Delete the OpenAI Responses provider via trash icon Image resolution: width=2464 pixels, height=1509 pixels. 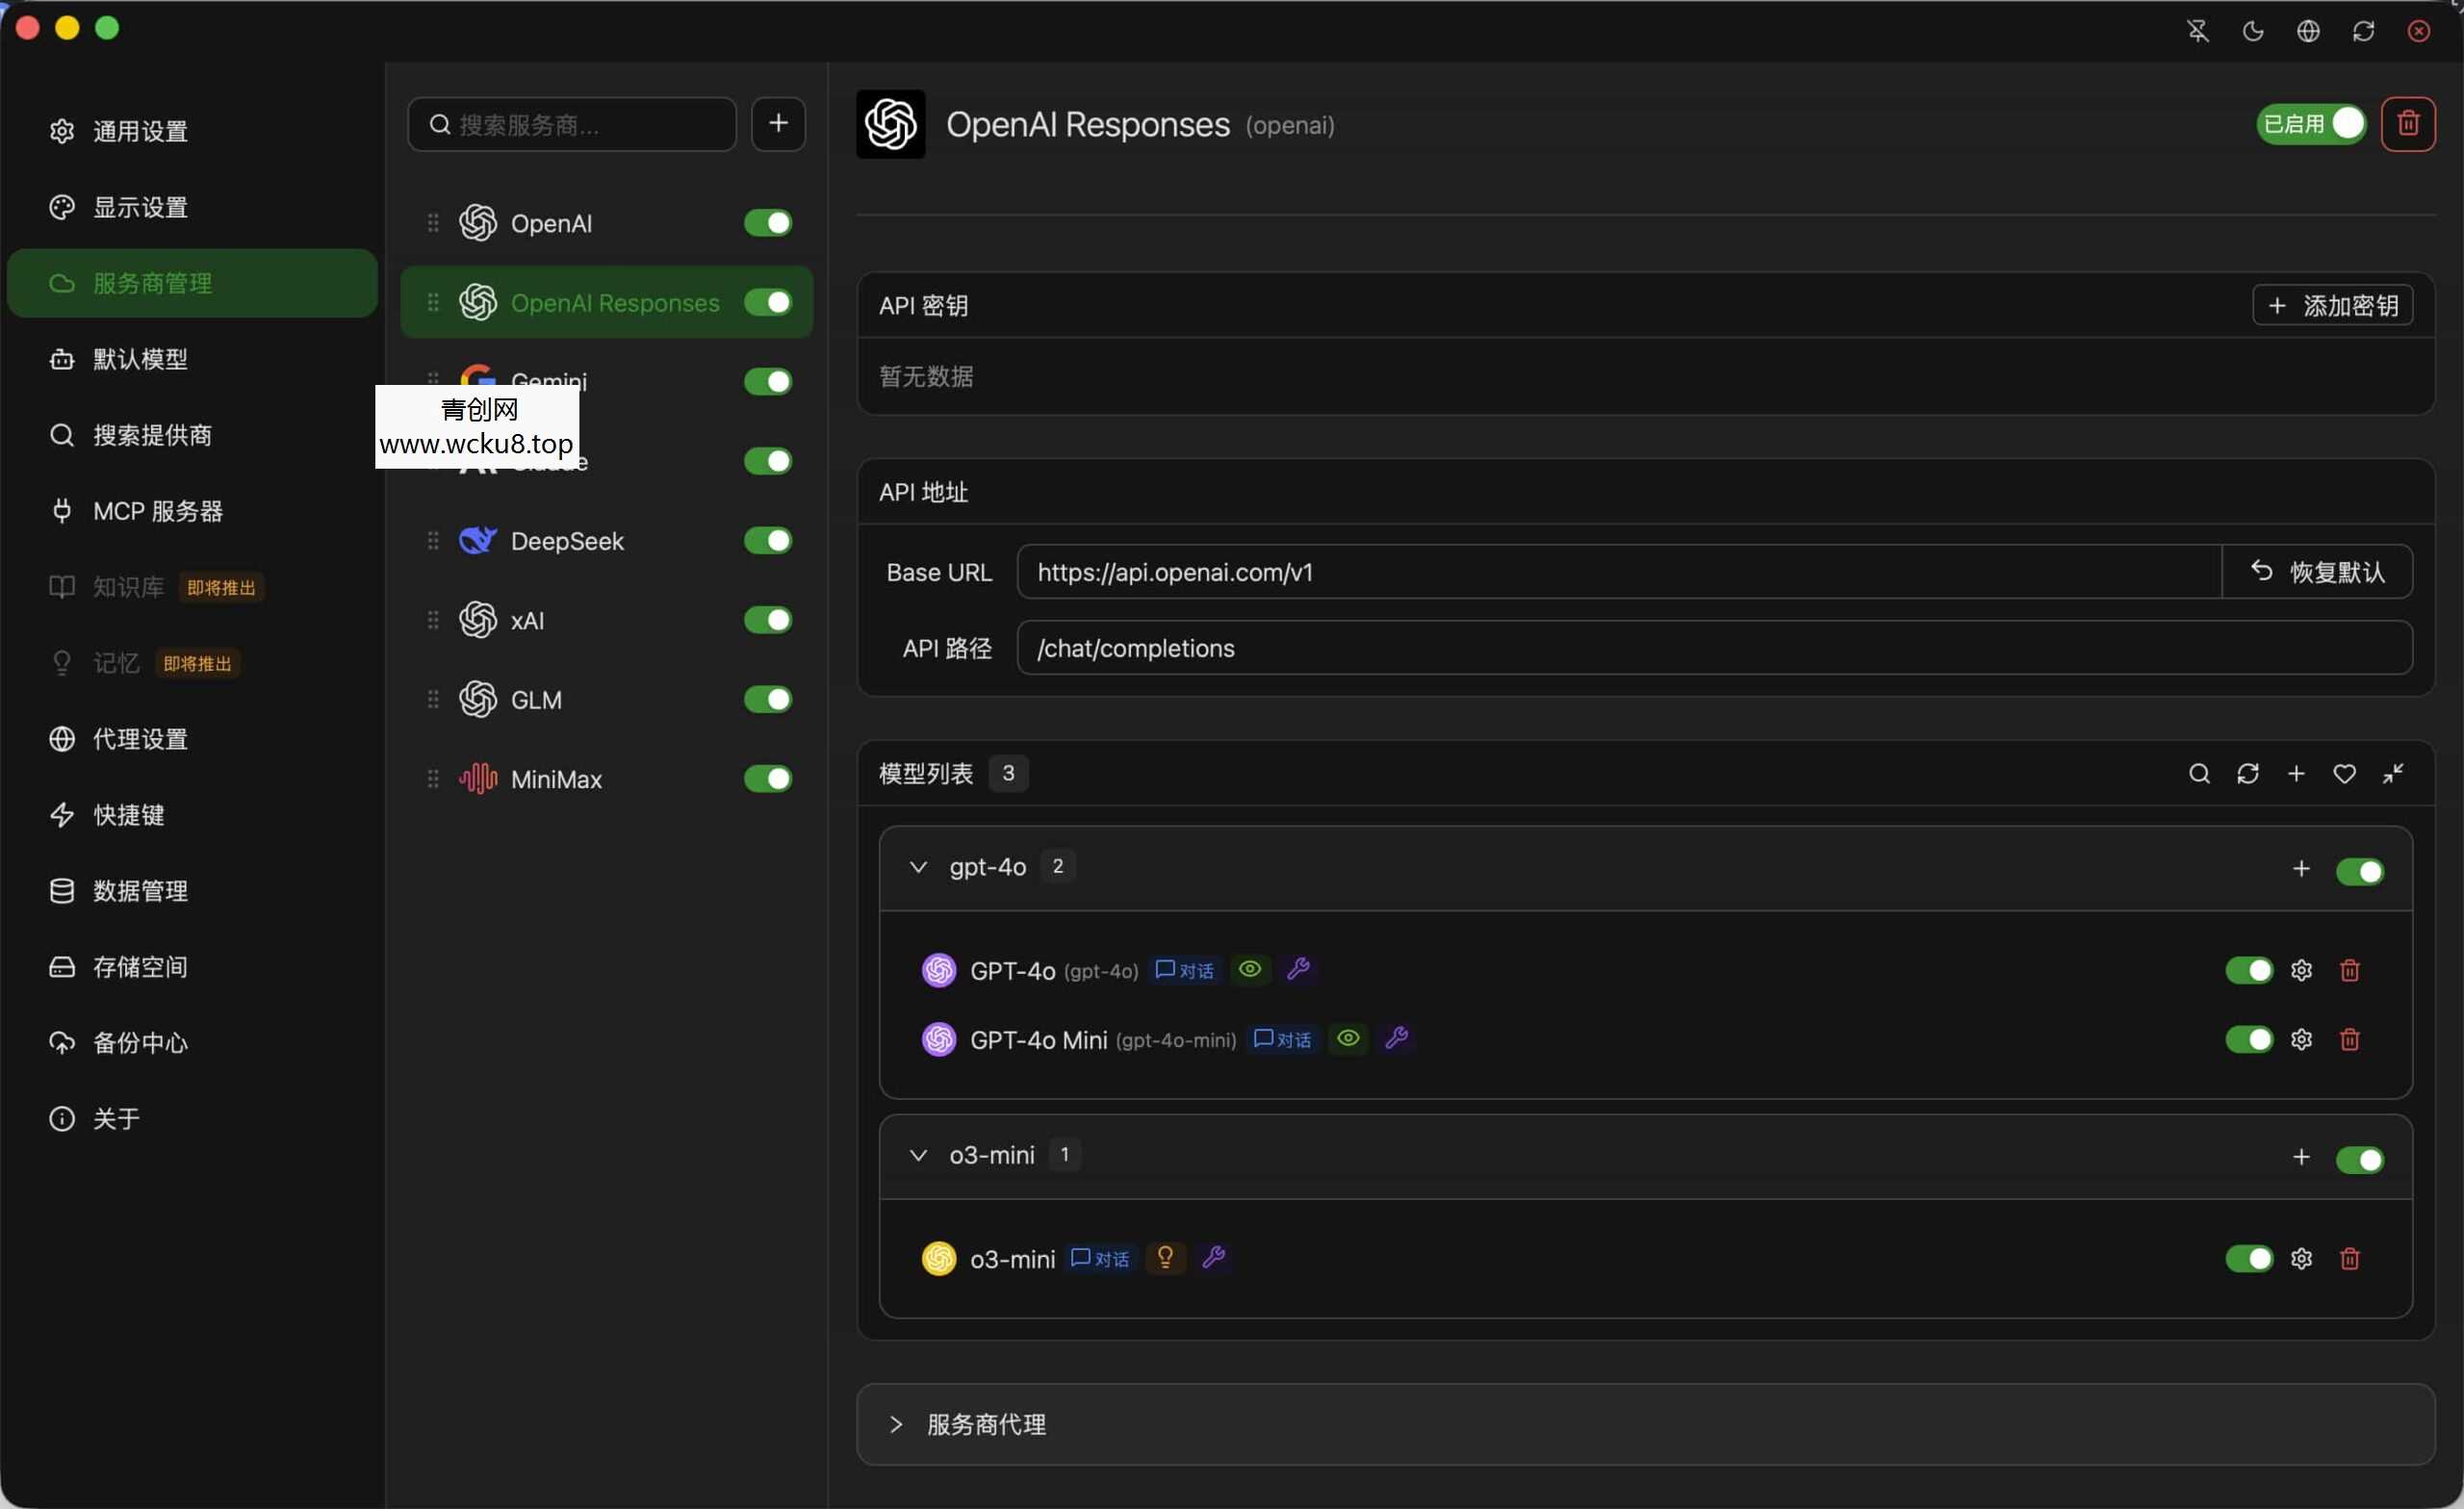pos(2407,124)
